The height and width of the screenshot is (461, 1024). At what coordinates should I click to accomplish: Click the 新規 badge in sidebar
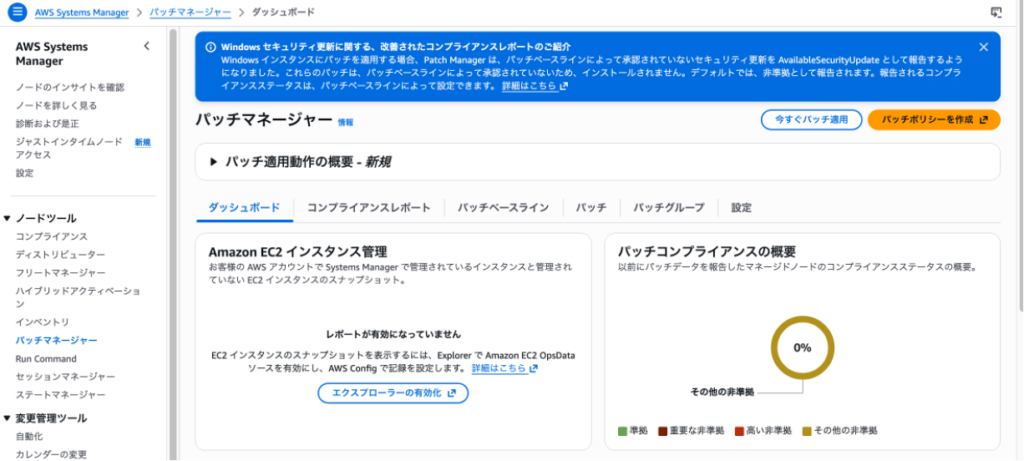[x=142, y=142]
